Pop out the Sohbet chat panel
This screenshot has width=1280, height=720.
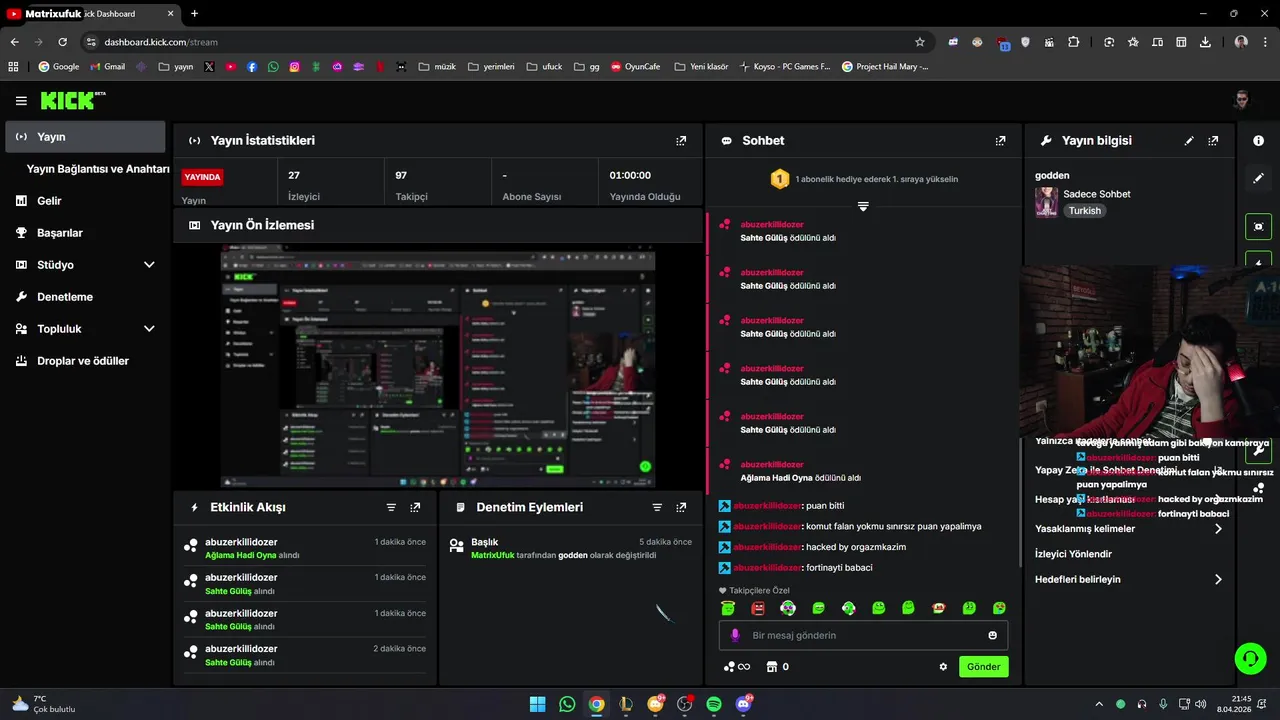point(1000,141)
